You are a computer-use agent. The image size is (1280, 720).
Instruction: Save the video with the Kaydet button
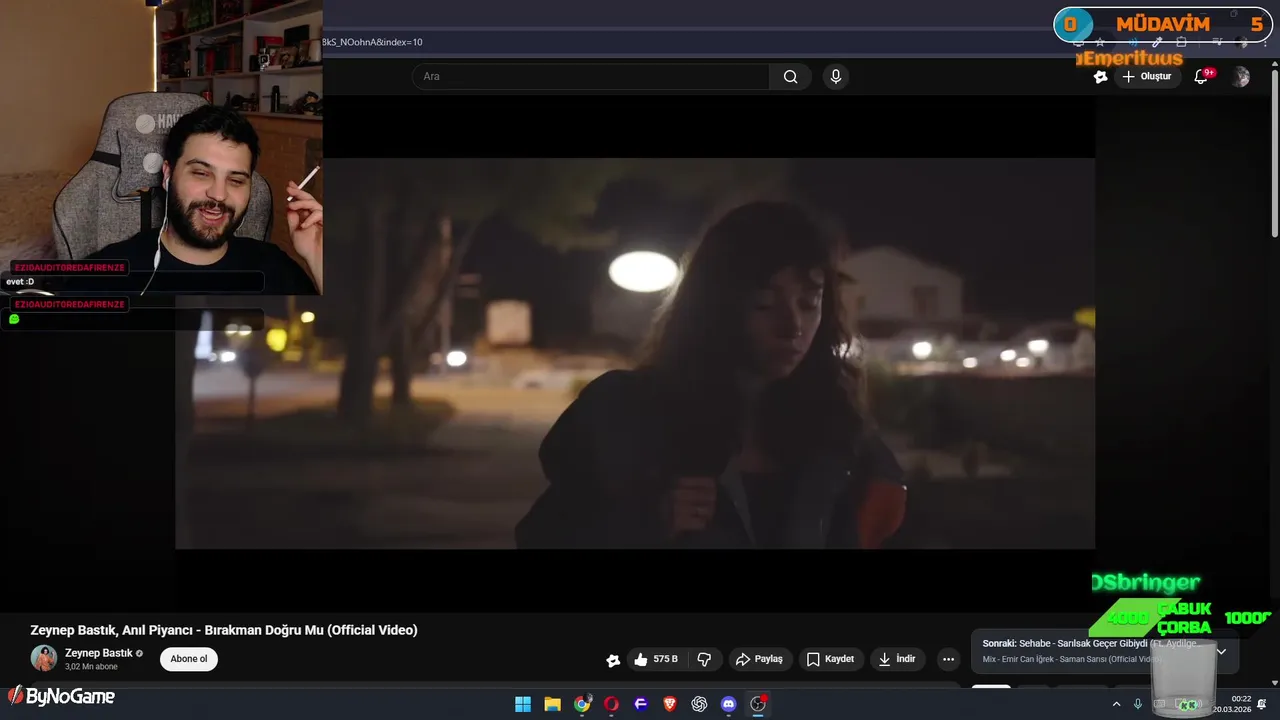[x=830, y=659]
